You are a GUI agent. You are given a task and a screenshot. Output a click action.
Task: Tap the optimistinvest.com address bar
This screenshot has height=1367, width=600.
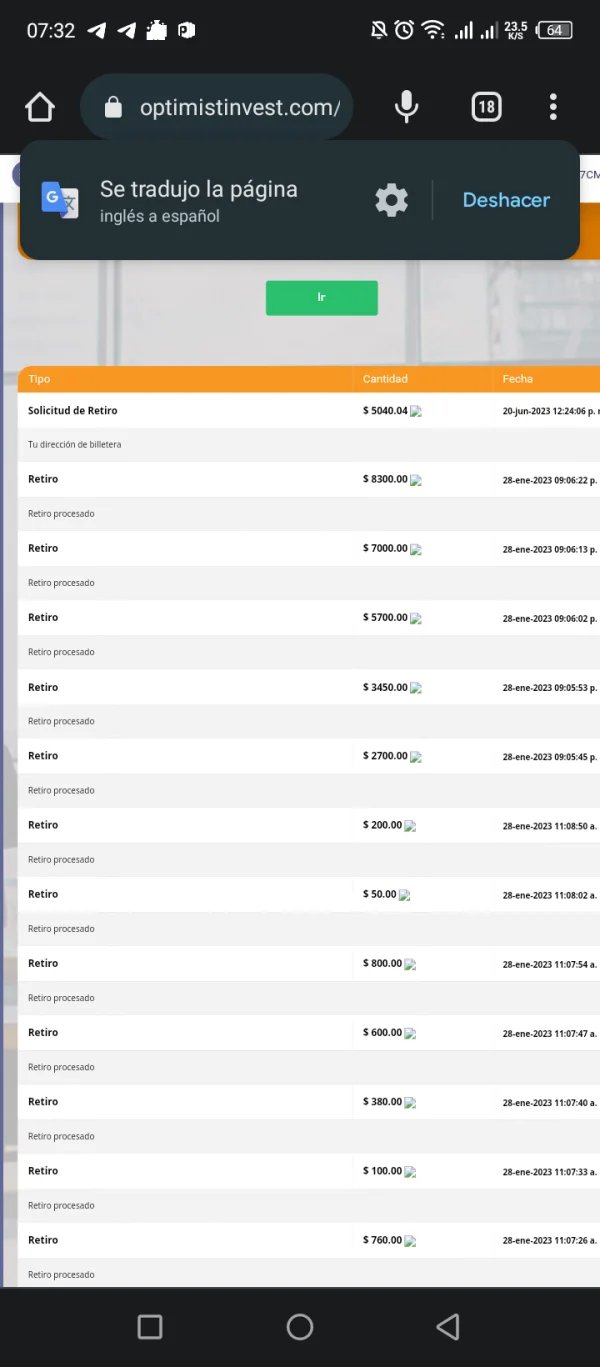coord(240,108)
